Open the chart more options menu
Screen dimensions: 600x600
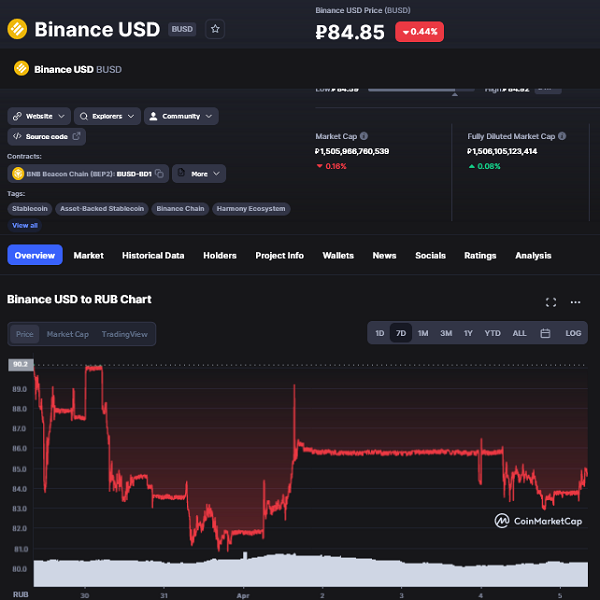tap(575, 302)
